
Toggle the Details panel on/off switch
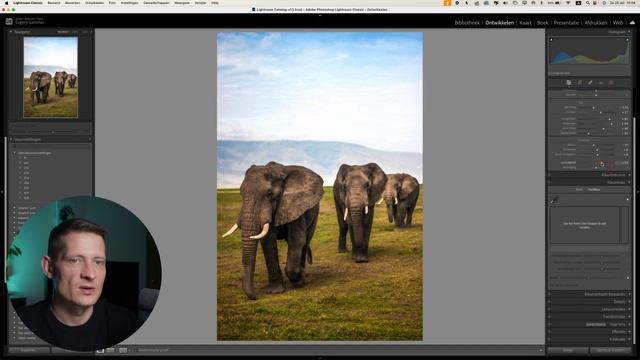click(x=550, y=302)
